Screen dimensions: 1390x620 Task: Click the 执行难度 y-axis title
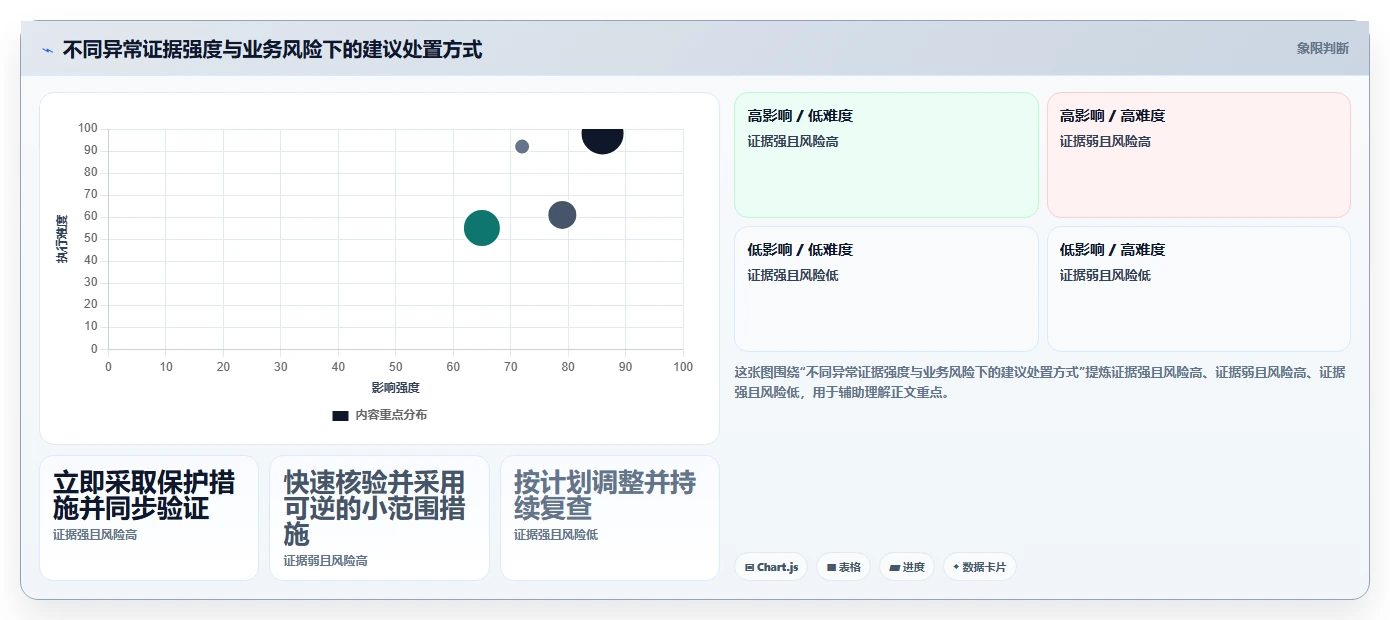click(x=62, y=239)
